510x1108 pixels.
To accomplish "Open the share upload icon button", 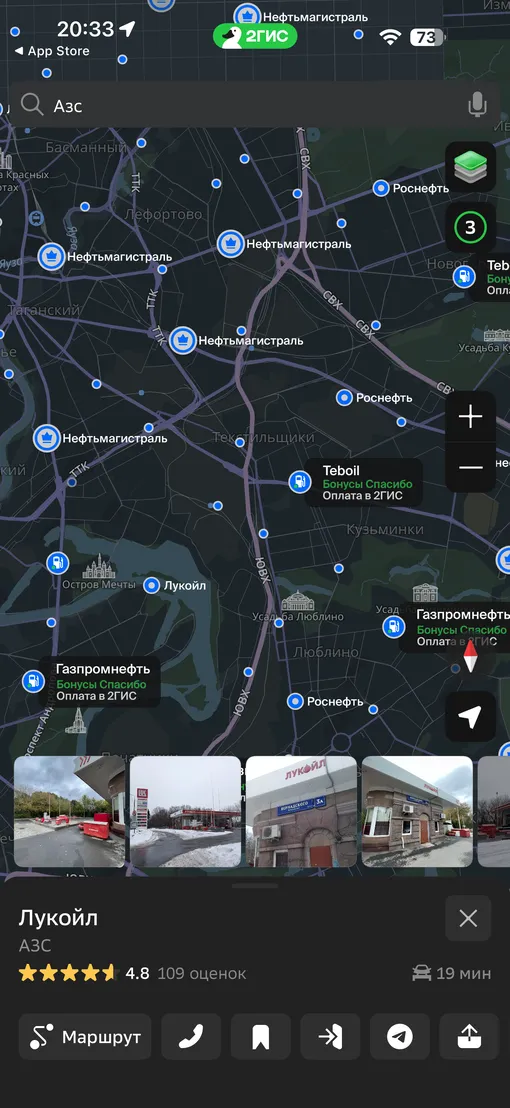I will point(469,1037).
